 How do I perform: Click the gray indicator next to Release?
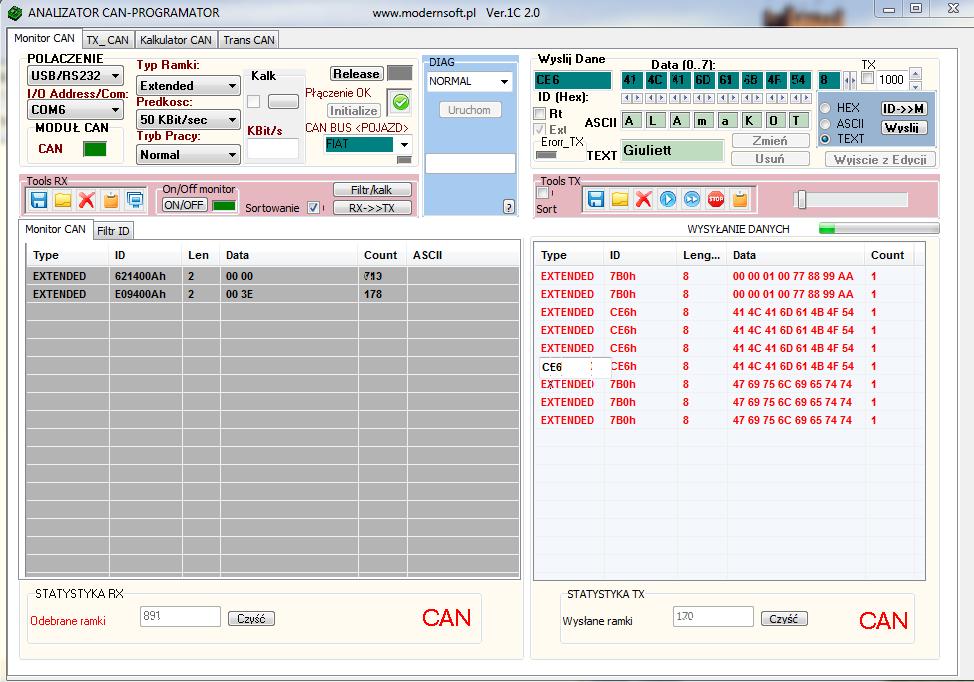[399, 73]
